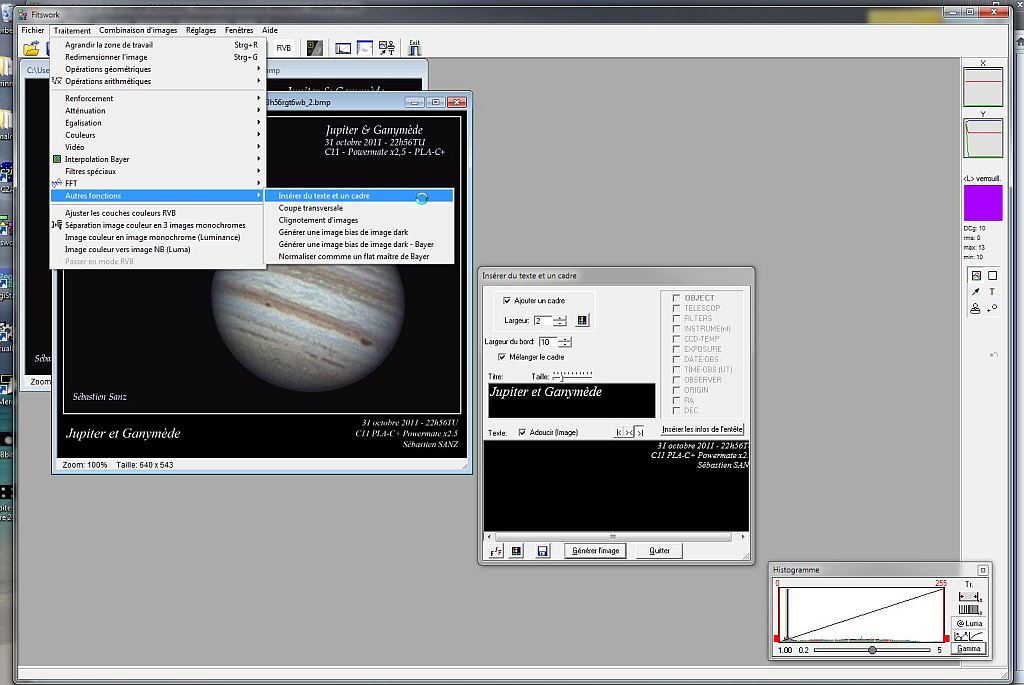Open the Combinaison d'images menu
The width and height of the screenshot is (1024, 685).
(138, 31)
